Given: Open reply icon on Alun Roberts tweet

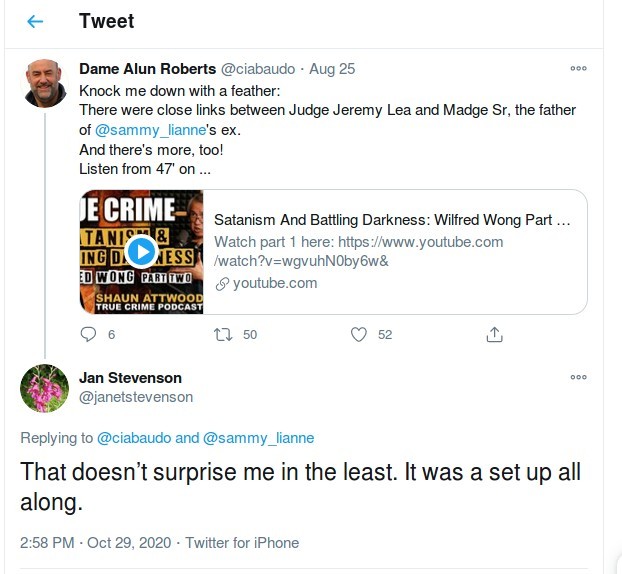Looking at the screenshot, I should pos(88,334).
